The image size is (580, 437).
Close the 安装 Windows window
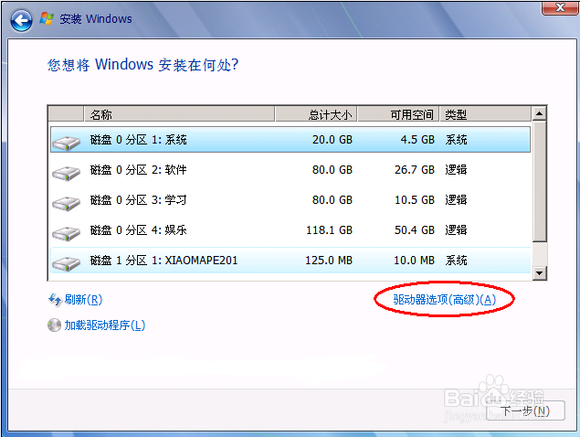[x=560, y=8]
